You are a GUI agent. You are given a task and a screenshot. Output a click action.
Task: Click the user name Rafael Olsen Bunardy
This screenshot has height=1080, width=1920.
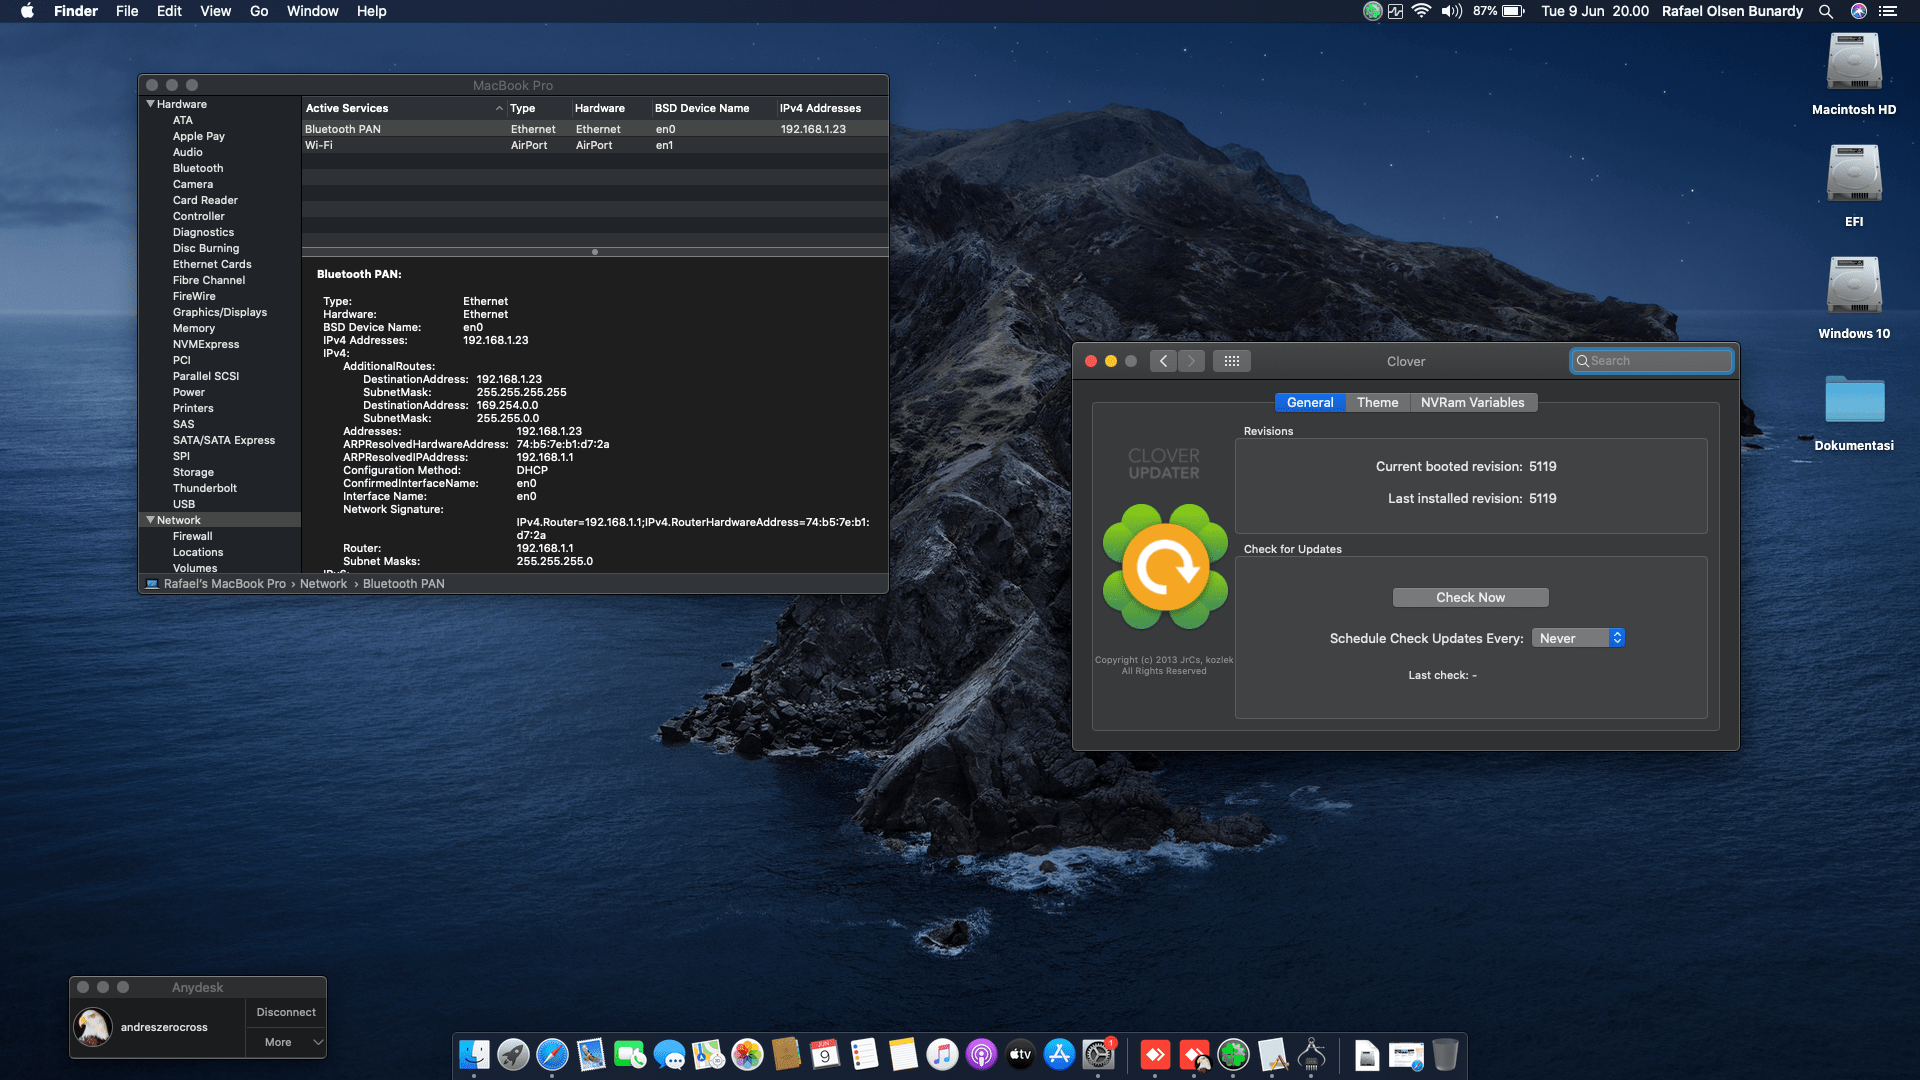[x=1732, y=11]
